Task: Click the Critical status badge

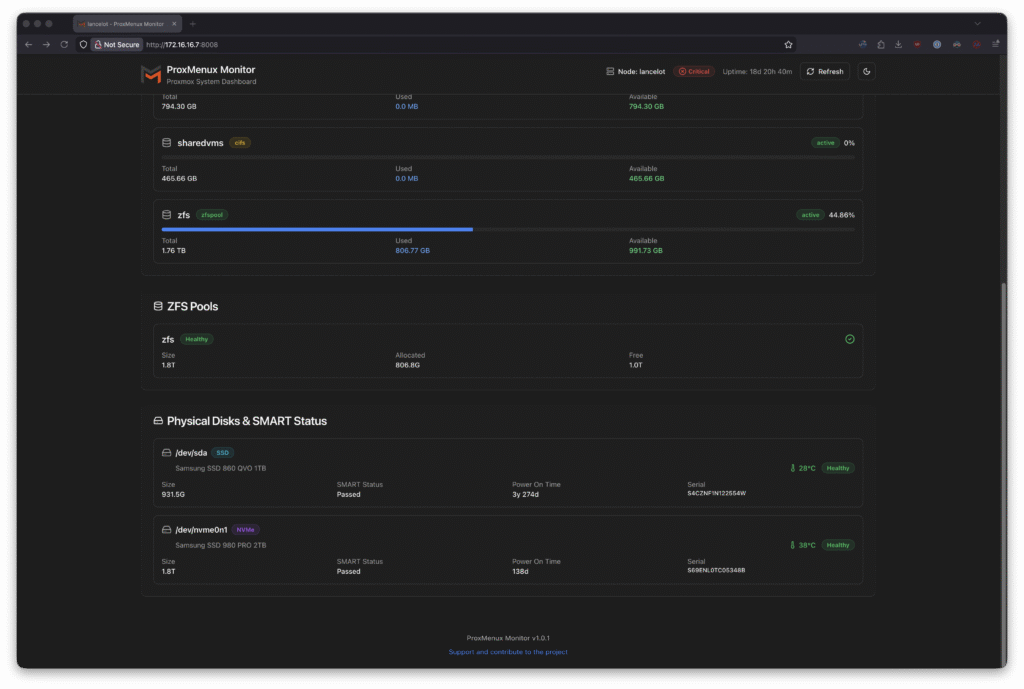Action: point(693,72)
